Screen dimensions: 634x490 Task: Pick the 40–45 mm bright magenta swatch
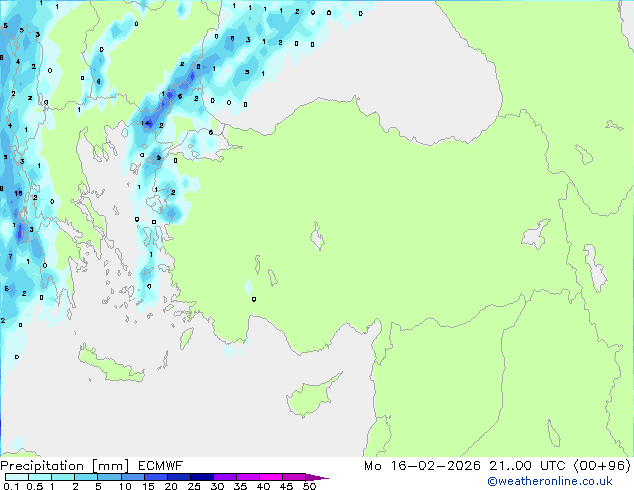[x=271, y=477]
